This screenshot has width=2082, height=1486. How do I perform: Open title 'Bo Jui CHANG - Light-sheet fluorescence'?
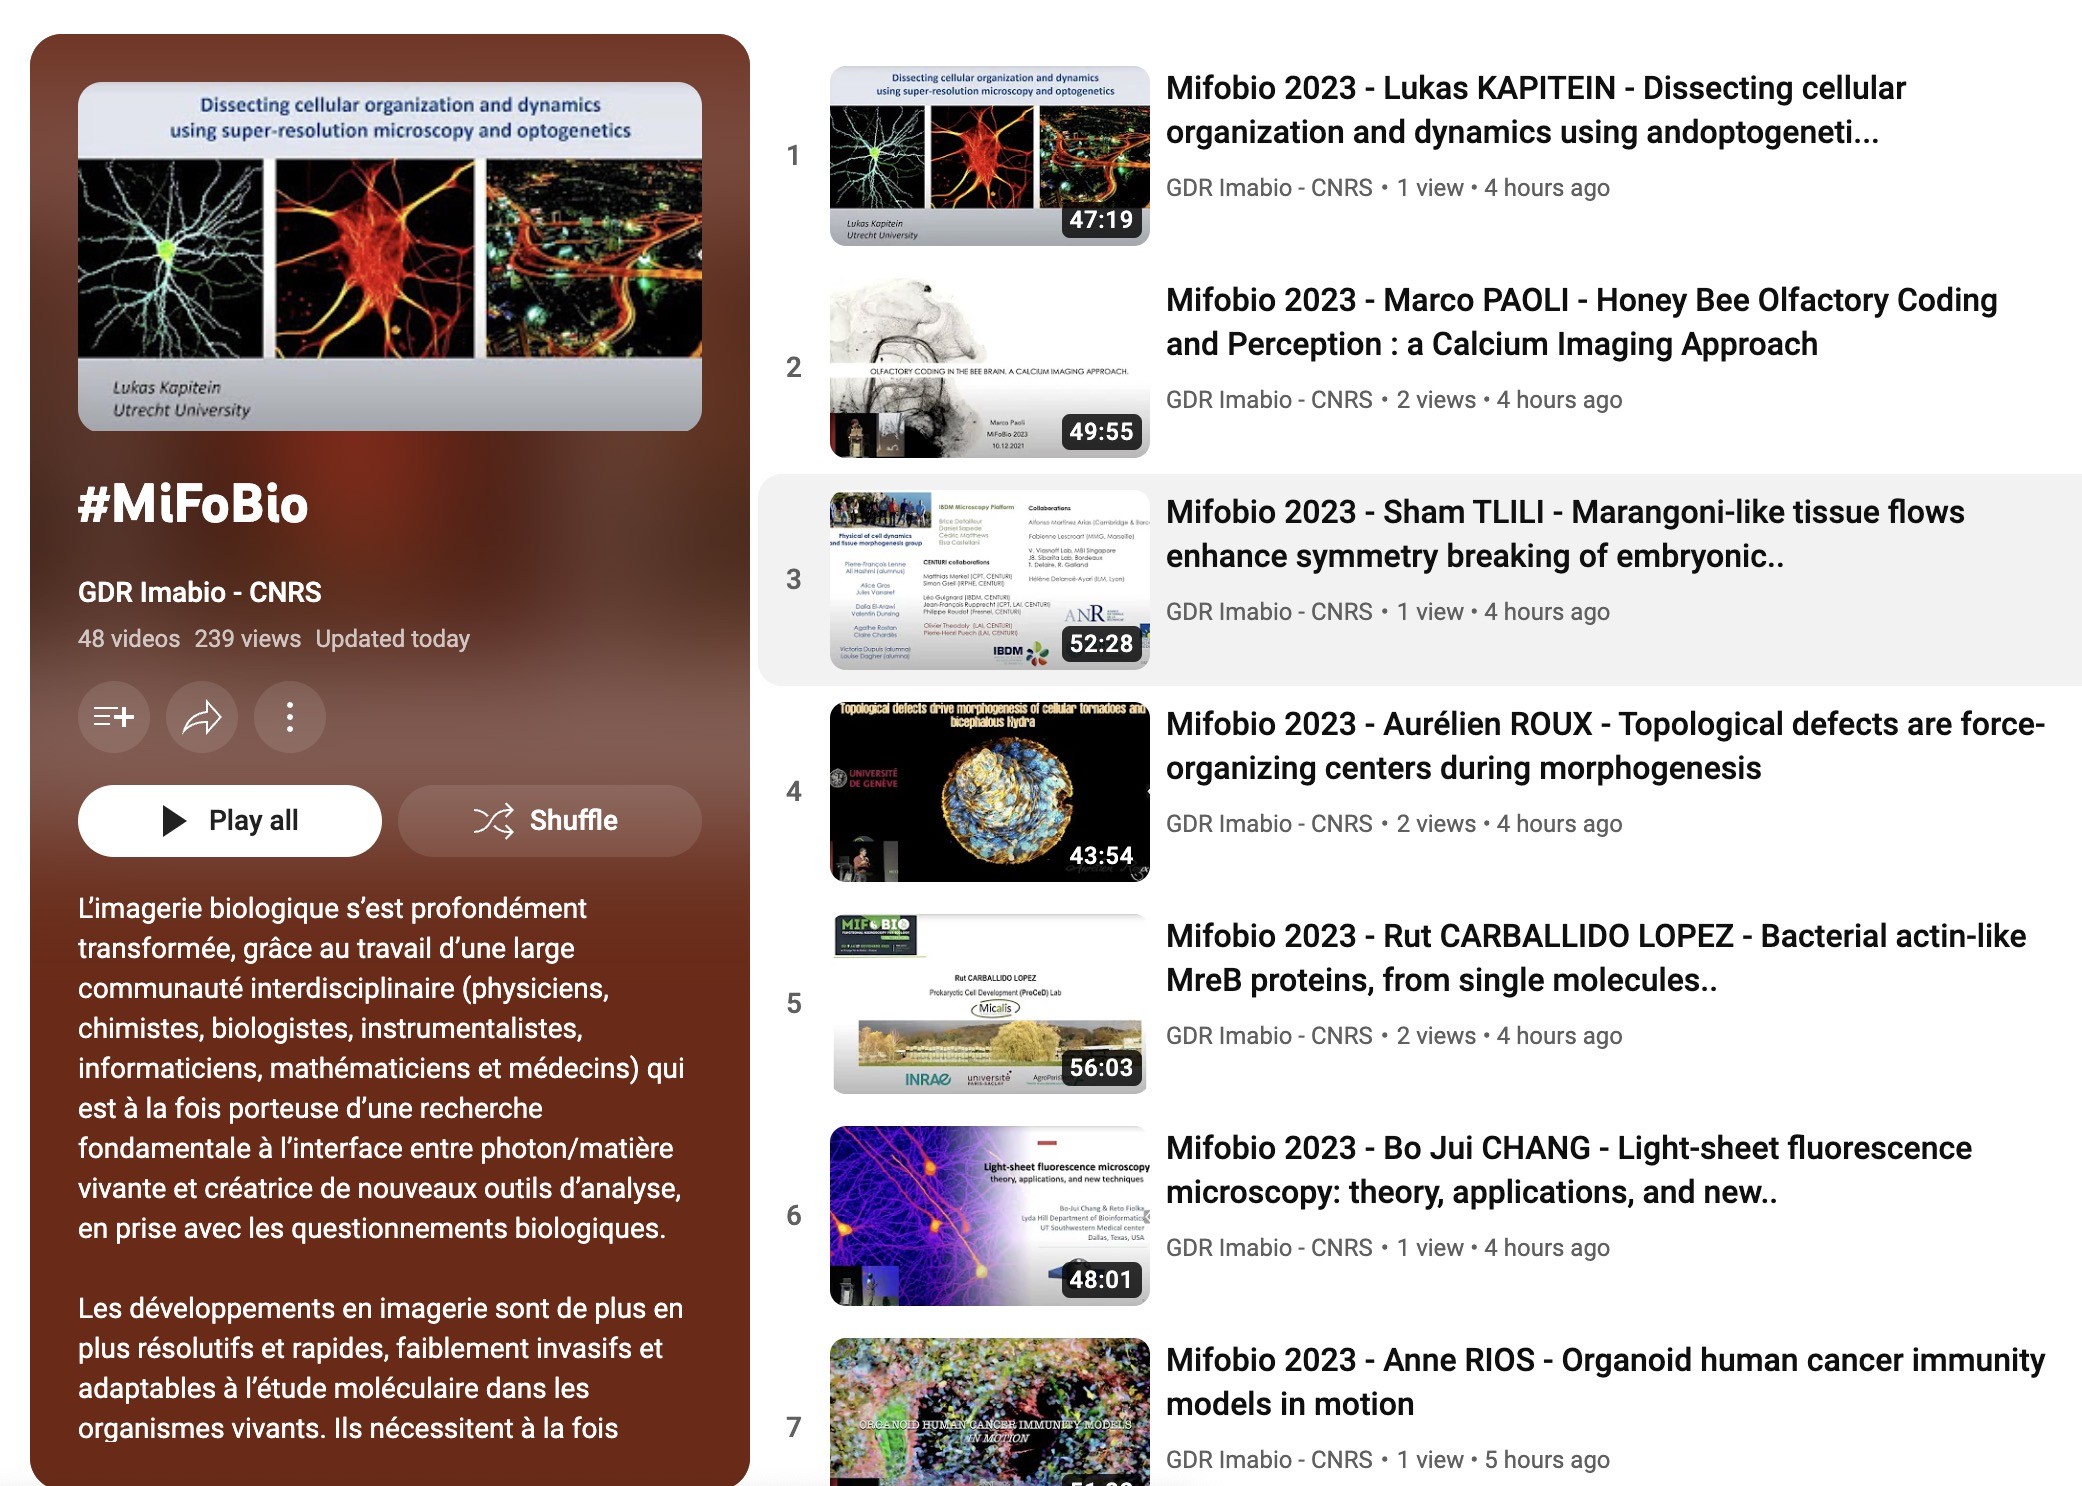(1569, 1170)
